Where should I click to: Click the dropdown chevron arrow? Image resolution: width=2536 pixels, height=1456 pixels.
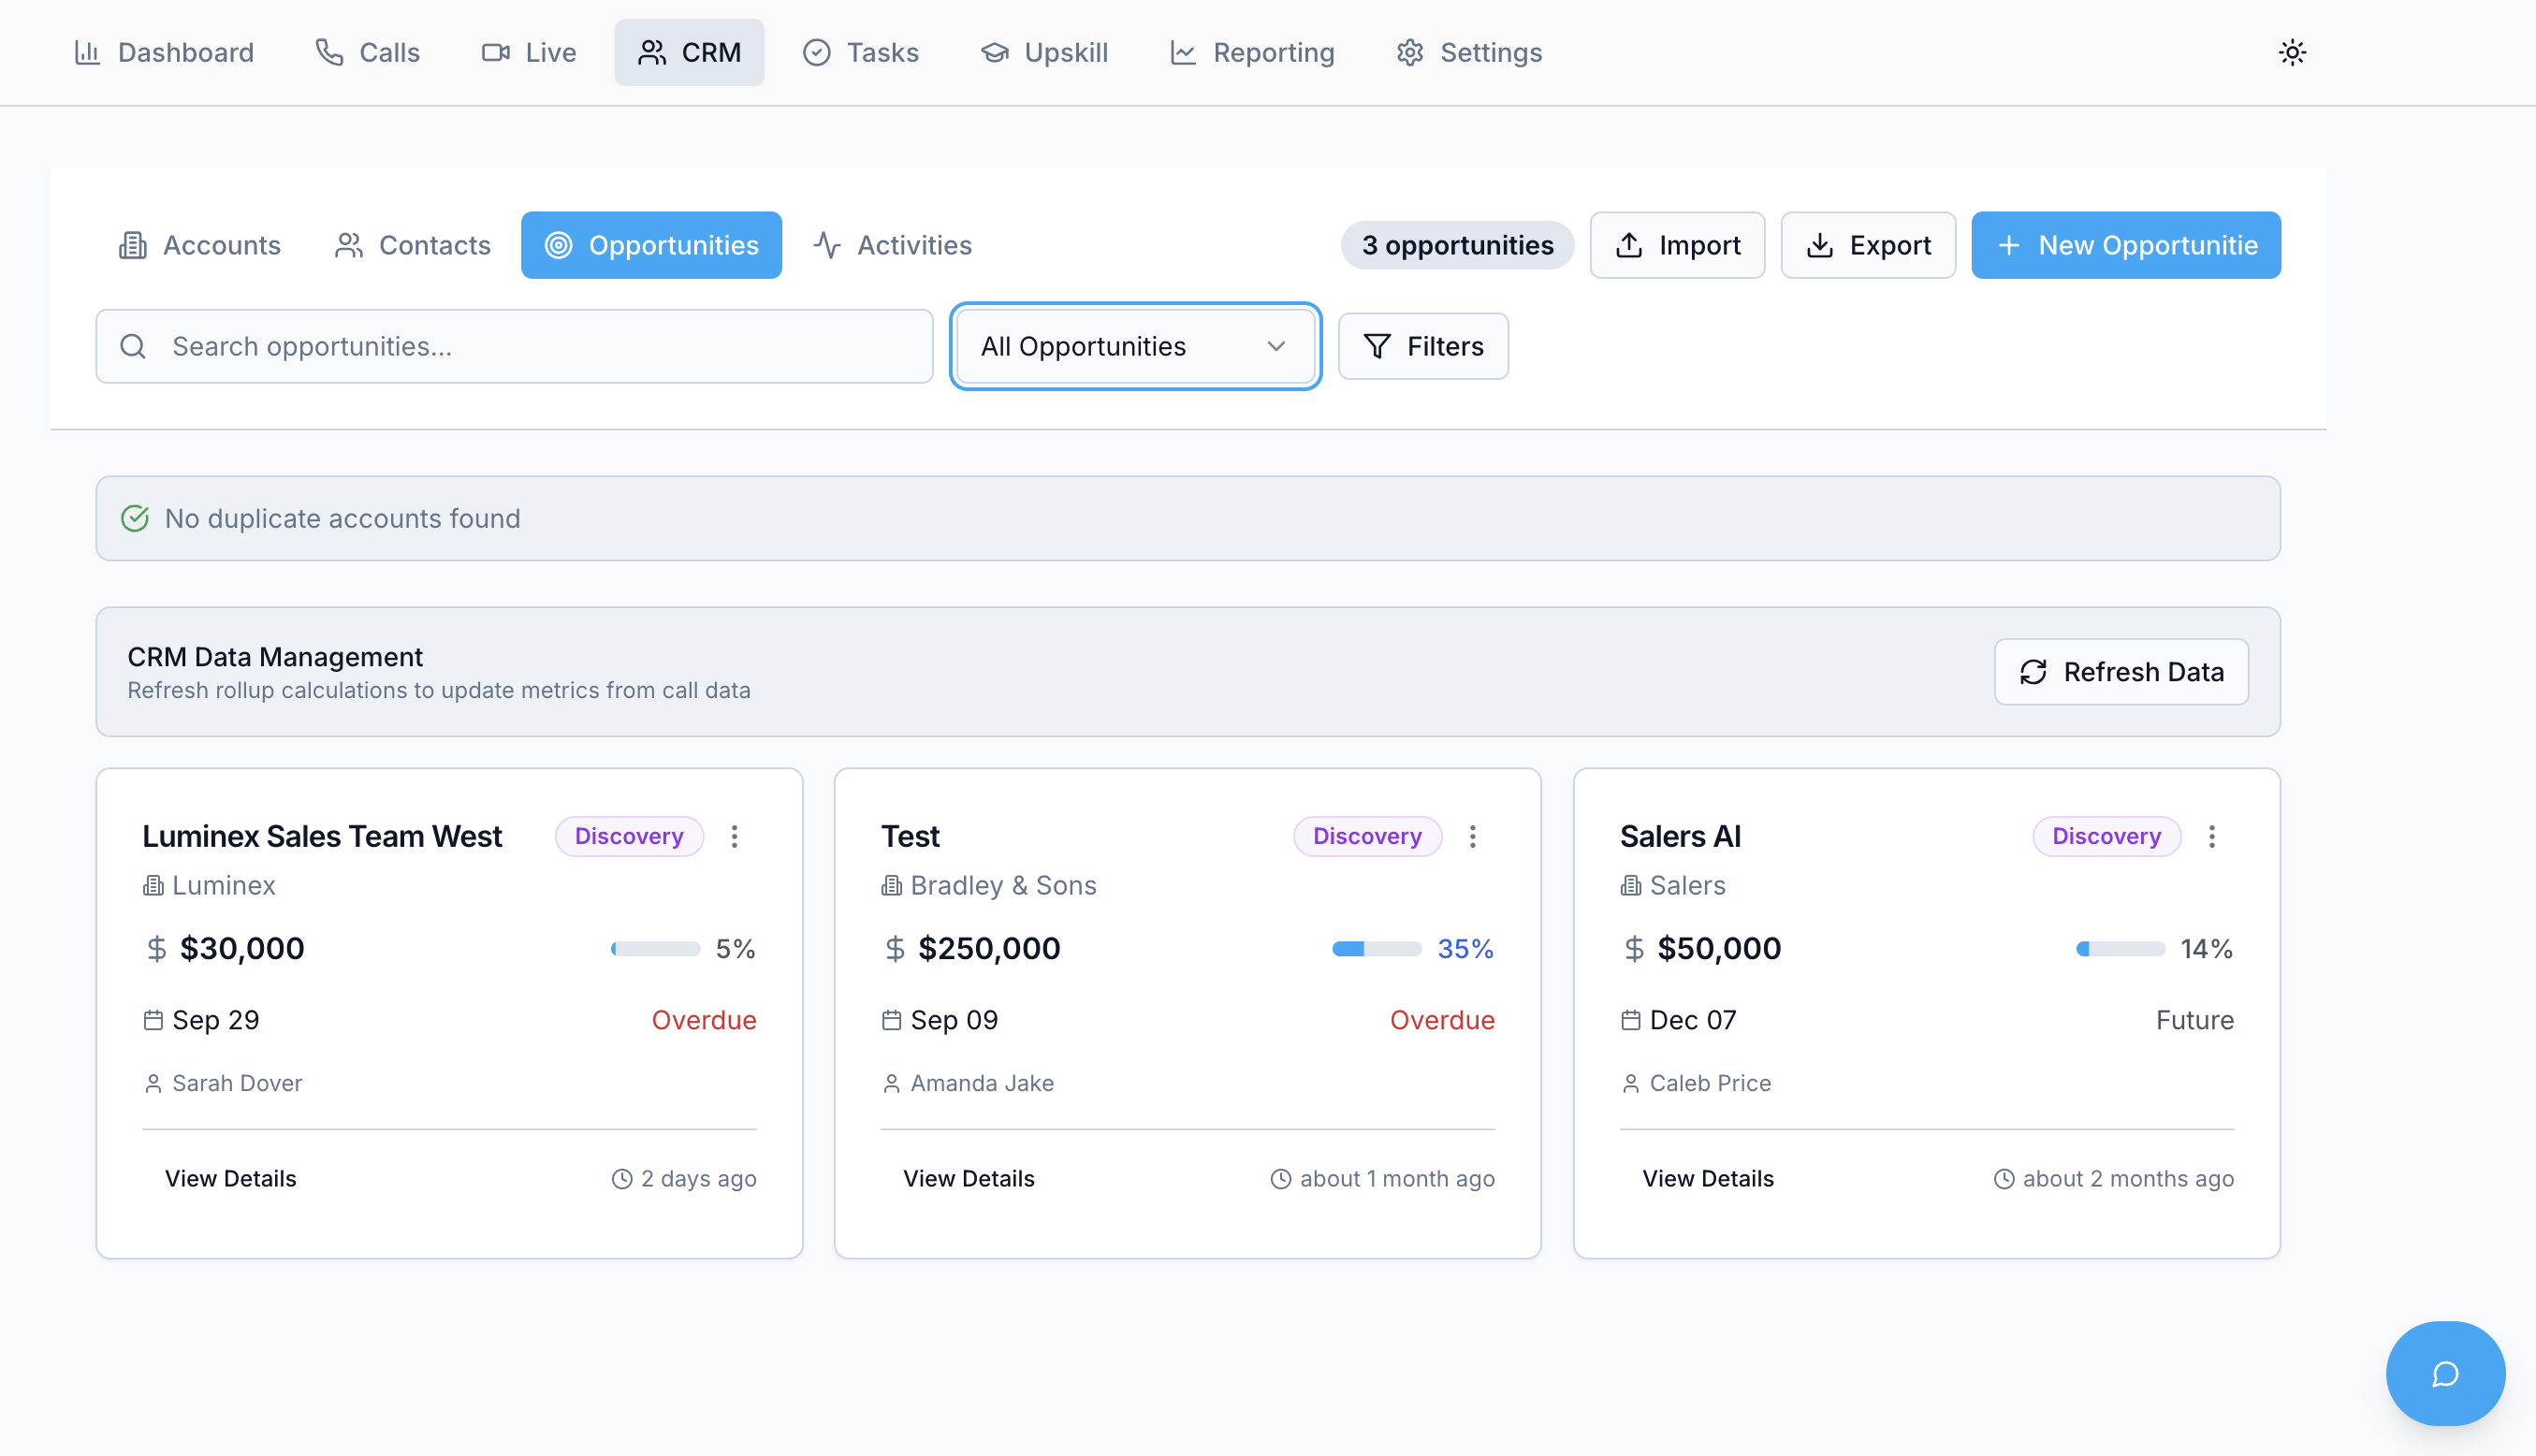click(1276, 346)
